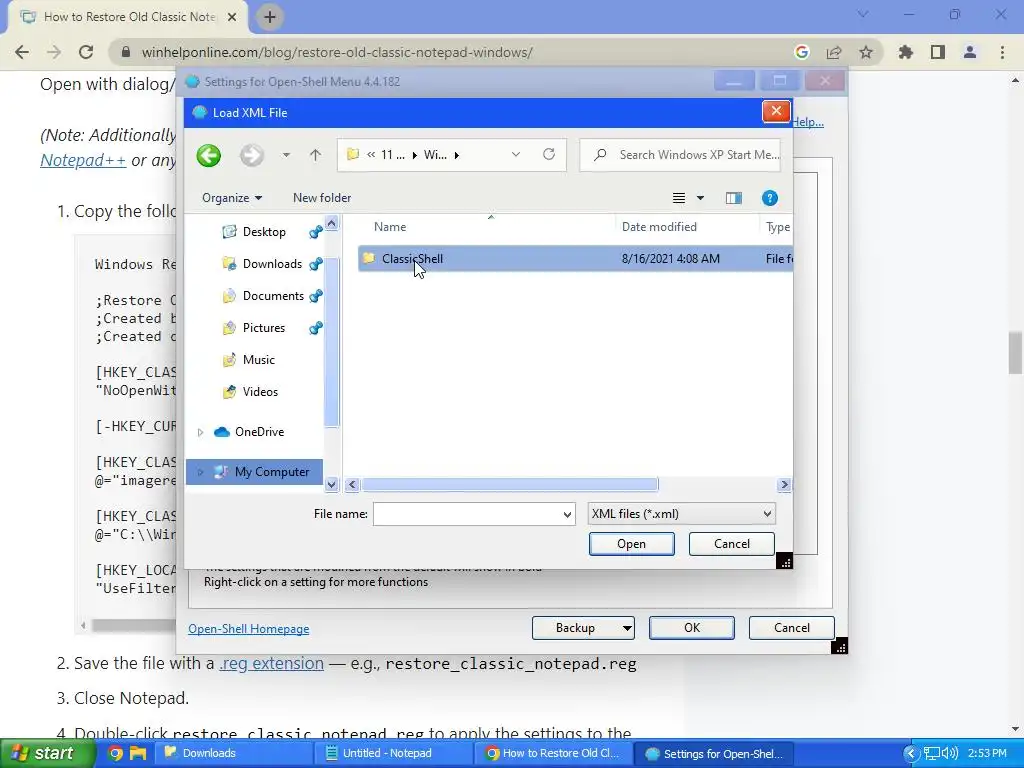The height and width of the screenshot is (768, 1024).
Task: Open the Notepad++ link on the webpage
Action: [83, 160]
